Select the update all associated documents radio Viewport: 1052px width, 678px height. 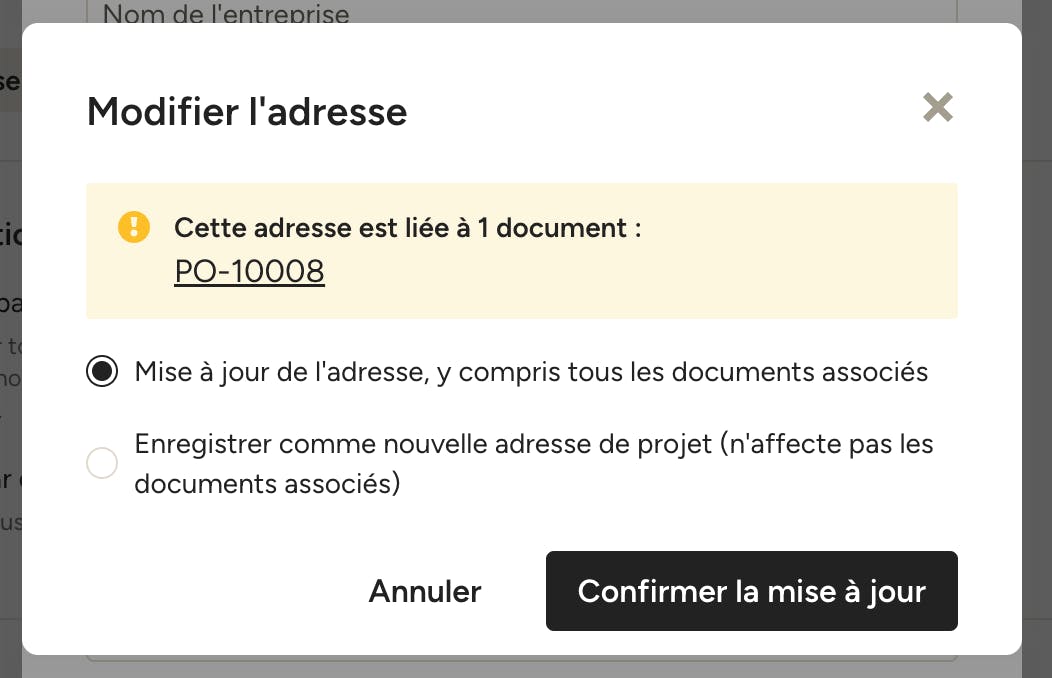[102, 372]
